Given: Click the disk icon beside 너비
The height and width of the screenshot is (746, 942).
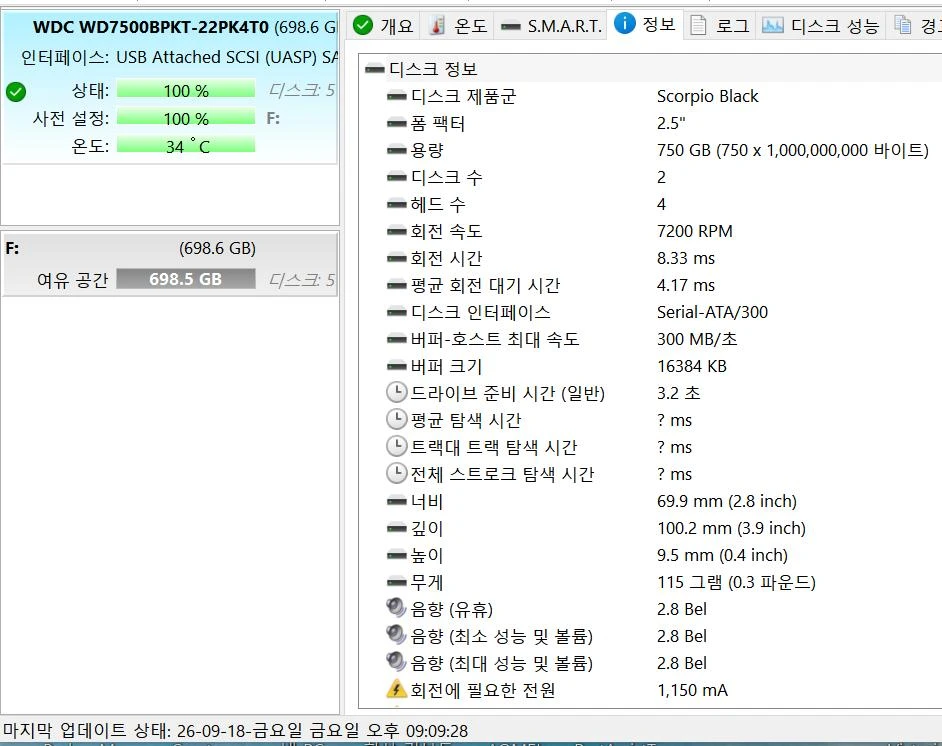Looking at the screenshot, I should point(397,501).
